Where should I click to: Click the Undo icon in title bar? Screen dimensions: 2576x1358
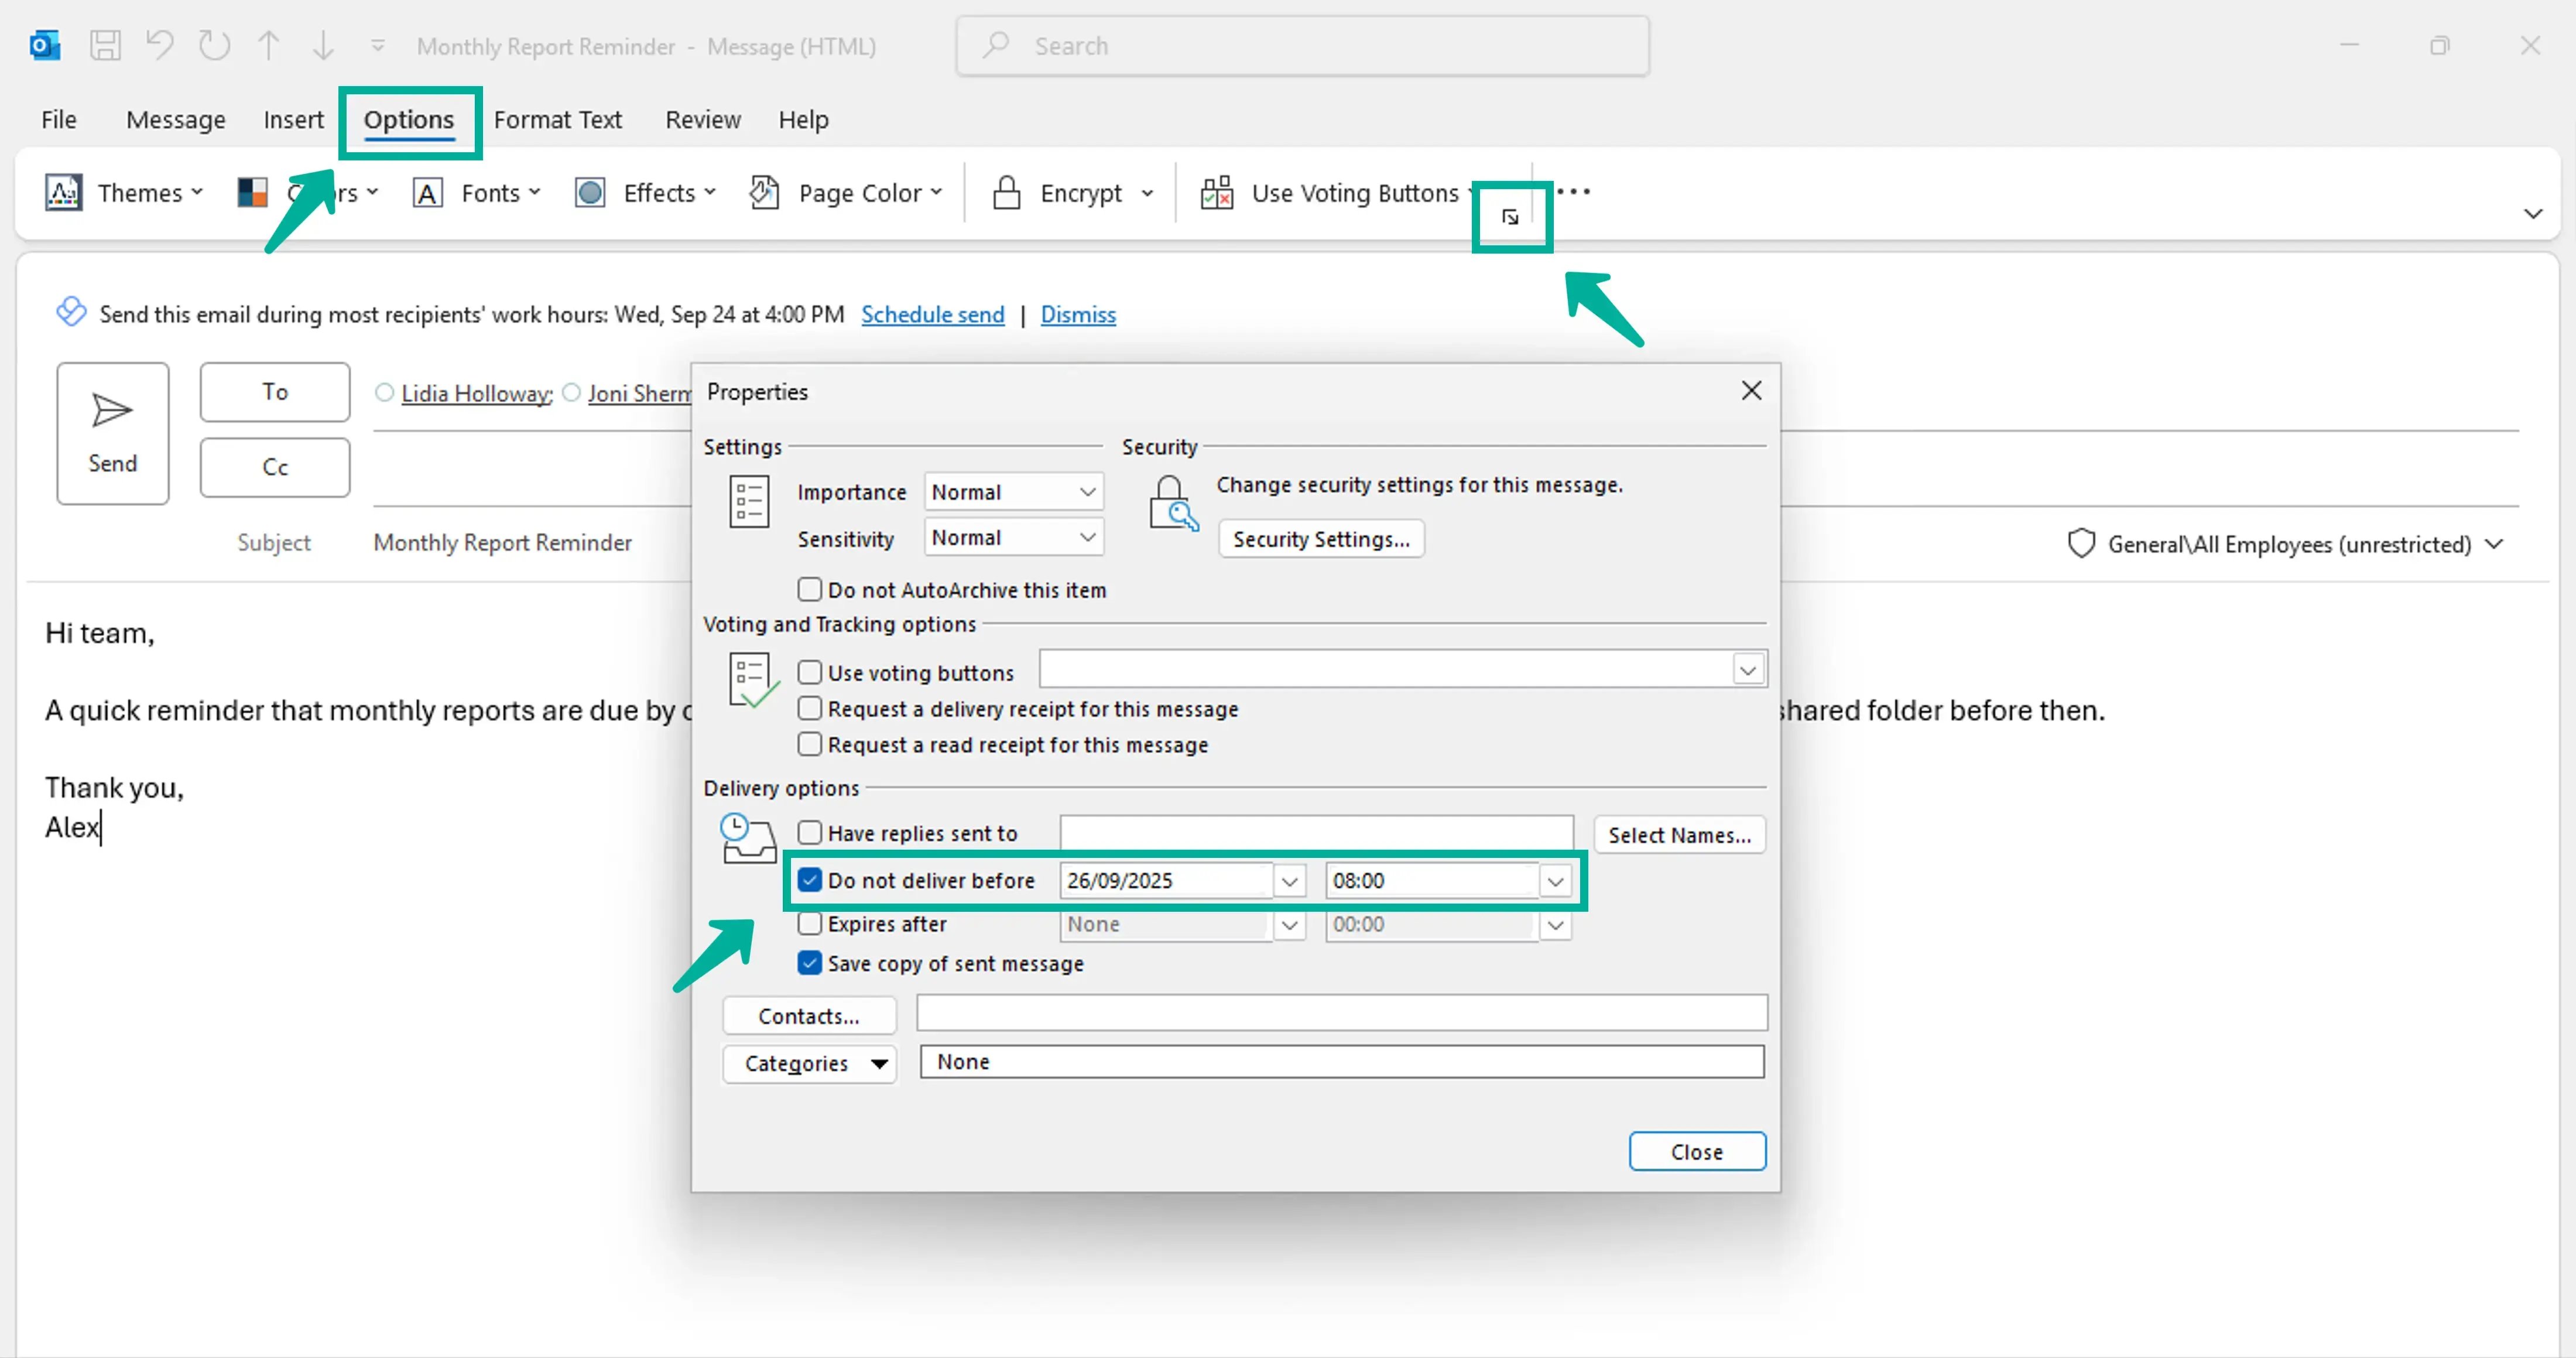point(159,46)
